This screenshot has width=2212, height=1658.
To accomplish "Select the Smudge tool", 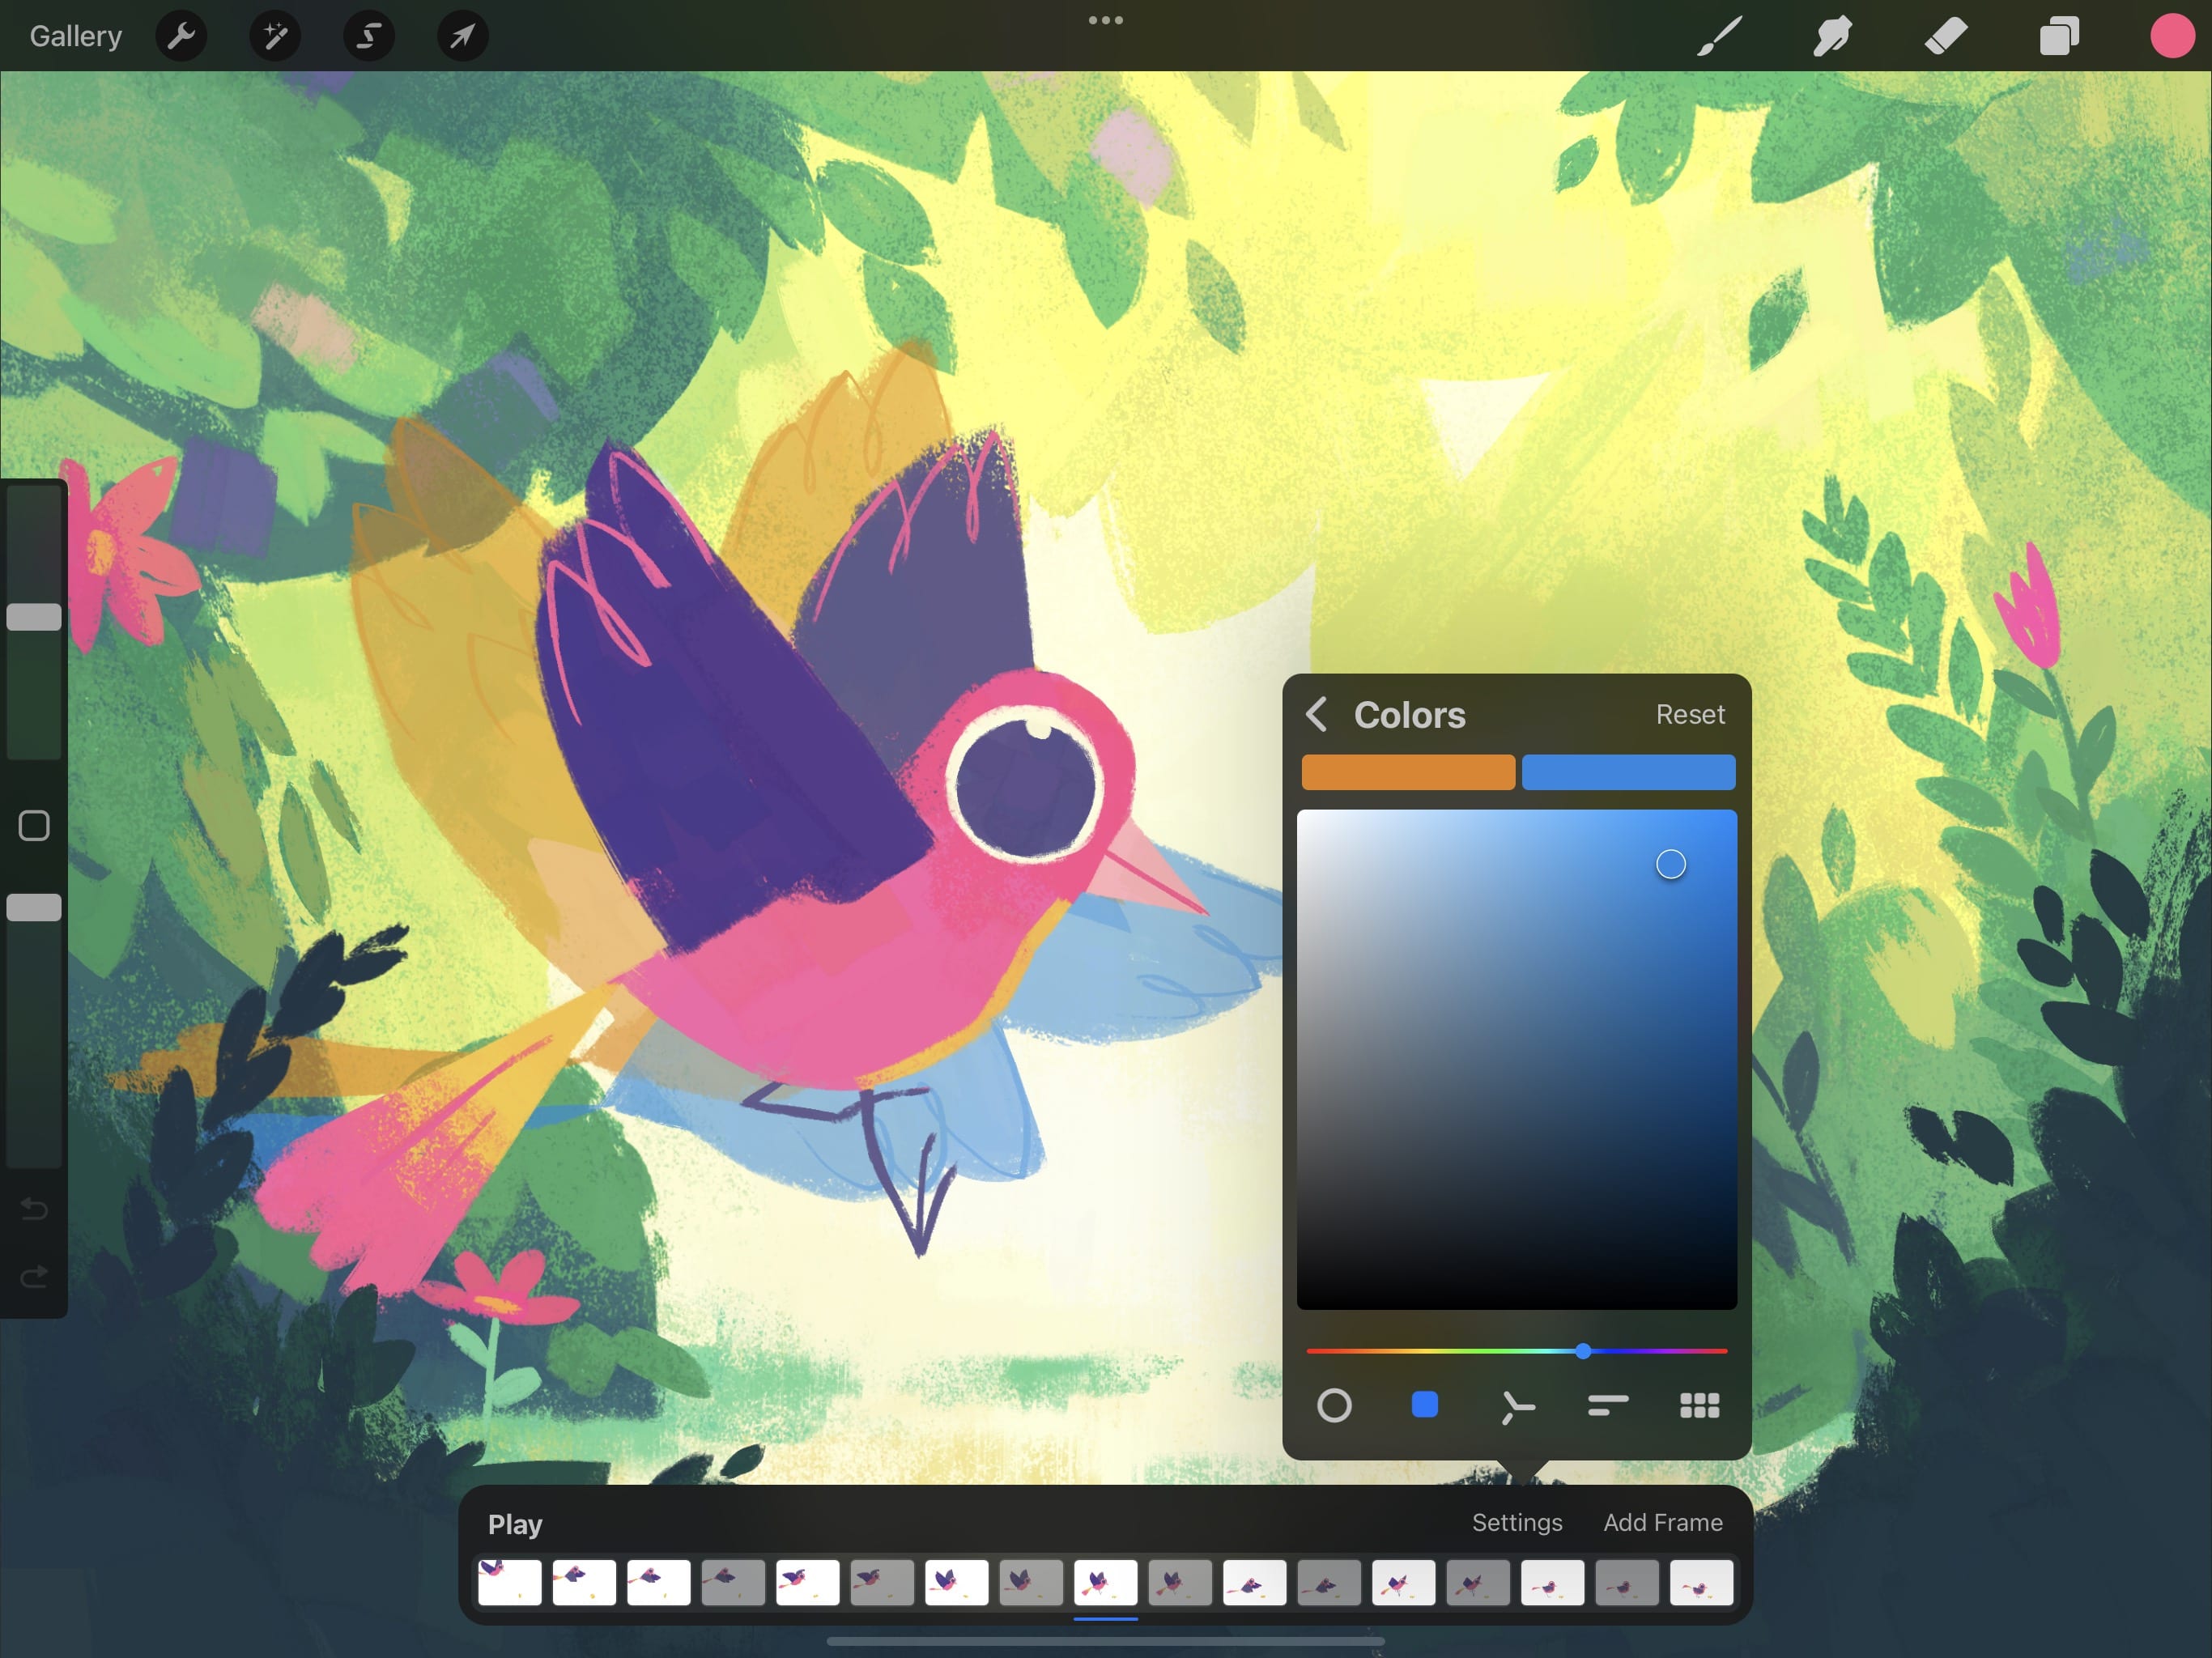I will 1833,36.
